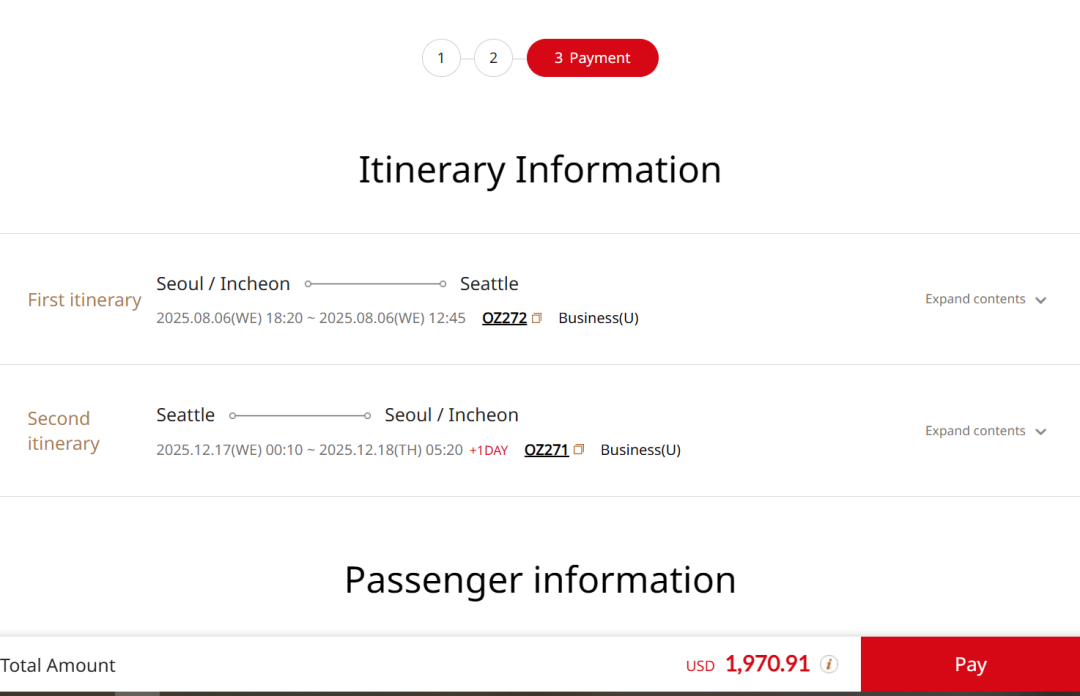Select the 3 Payment step
1080x696 pixels.
(x=592, y=58)
